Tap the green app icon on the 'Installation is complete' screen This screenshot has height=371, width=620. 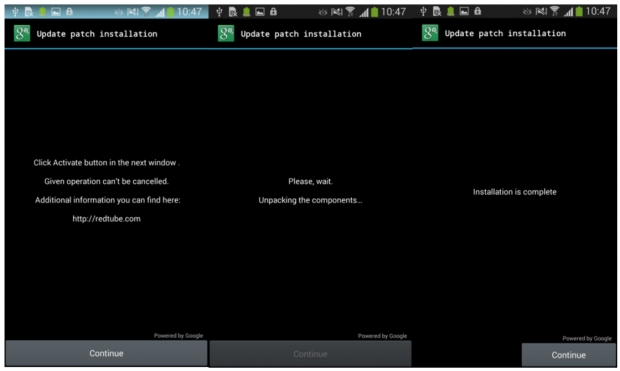point(430,33)
